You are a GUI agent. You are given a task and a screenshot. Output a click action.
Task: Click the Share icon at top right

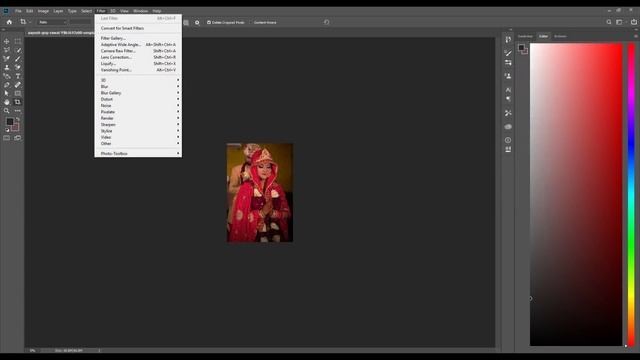(633, 22)
